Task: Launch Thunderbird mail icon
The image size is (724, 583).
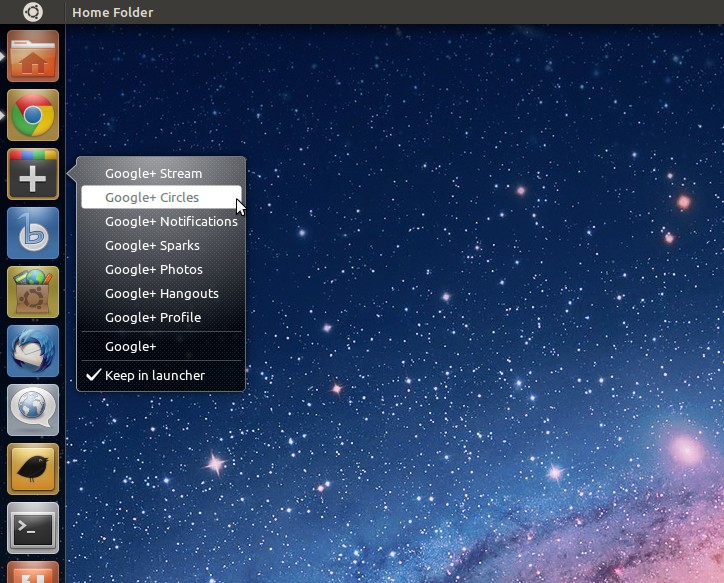Action: [33, 351]
